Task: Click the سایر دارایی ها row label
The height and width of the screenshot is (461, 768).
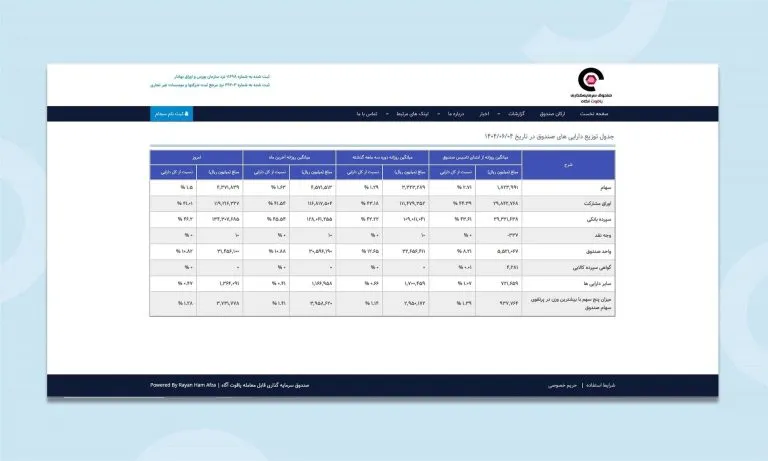Action: pyautogui.click(x=597, y=284)
